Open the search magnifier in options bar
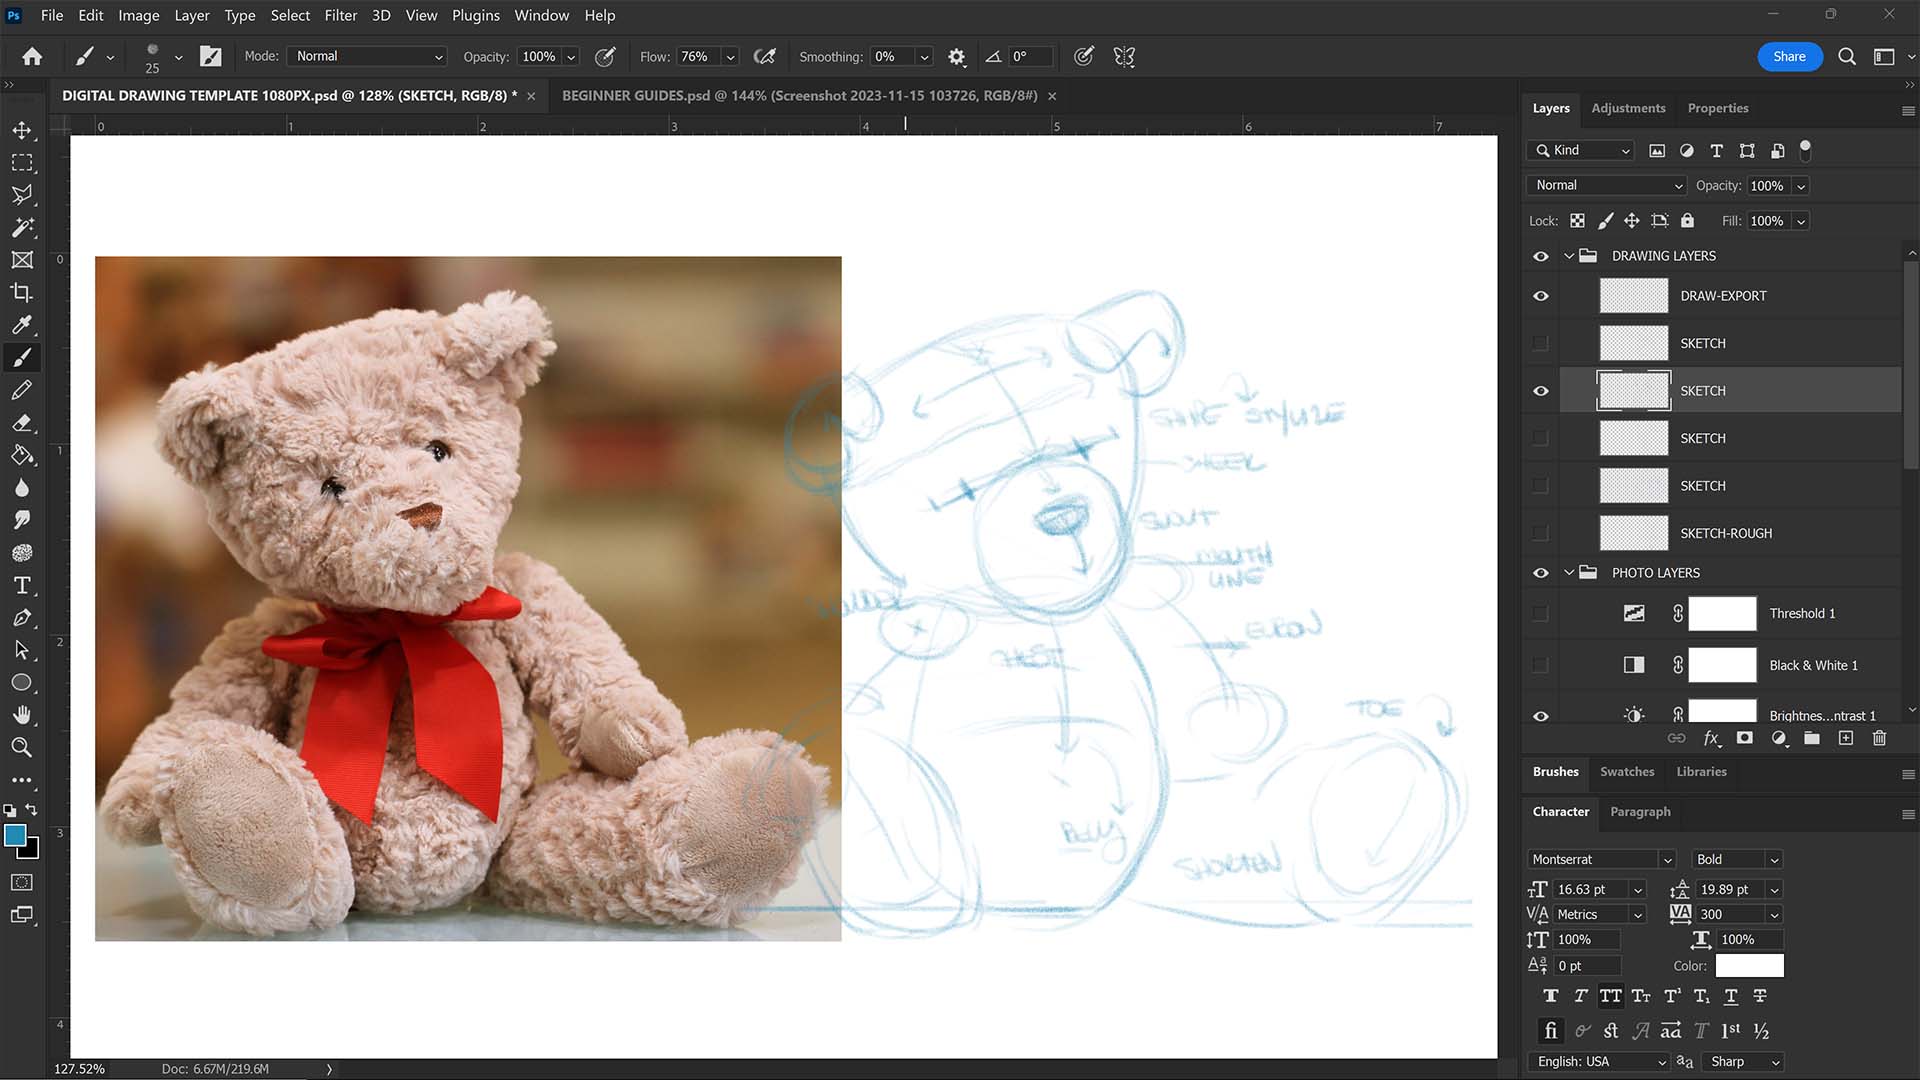This screenshot has height=1080, width=1920. click(x=1847, y=57)
